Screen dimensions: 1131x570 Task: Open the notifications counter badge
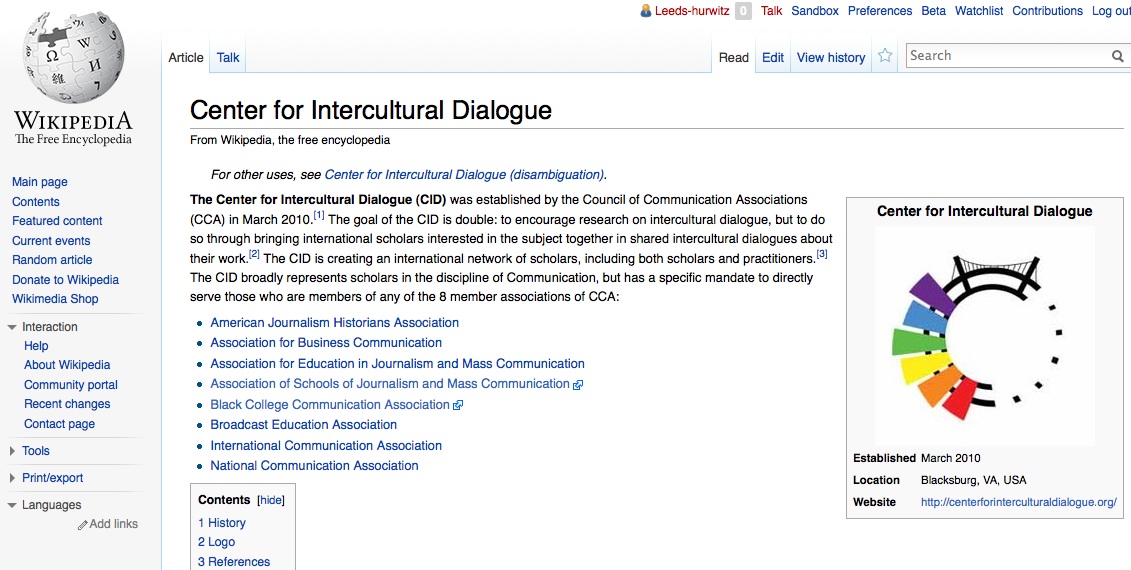click(743, 11)
